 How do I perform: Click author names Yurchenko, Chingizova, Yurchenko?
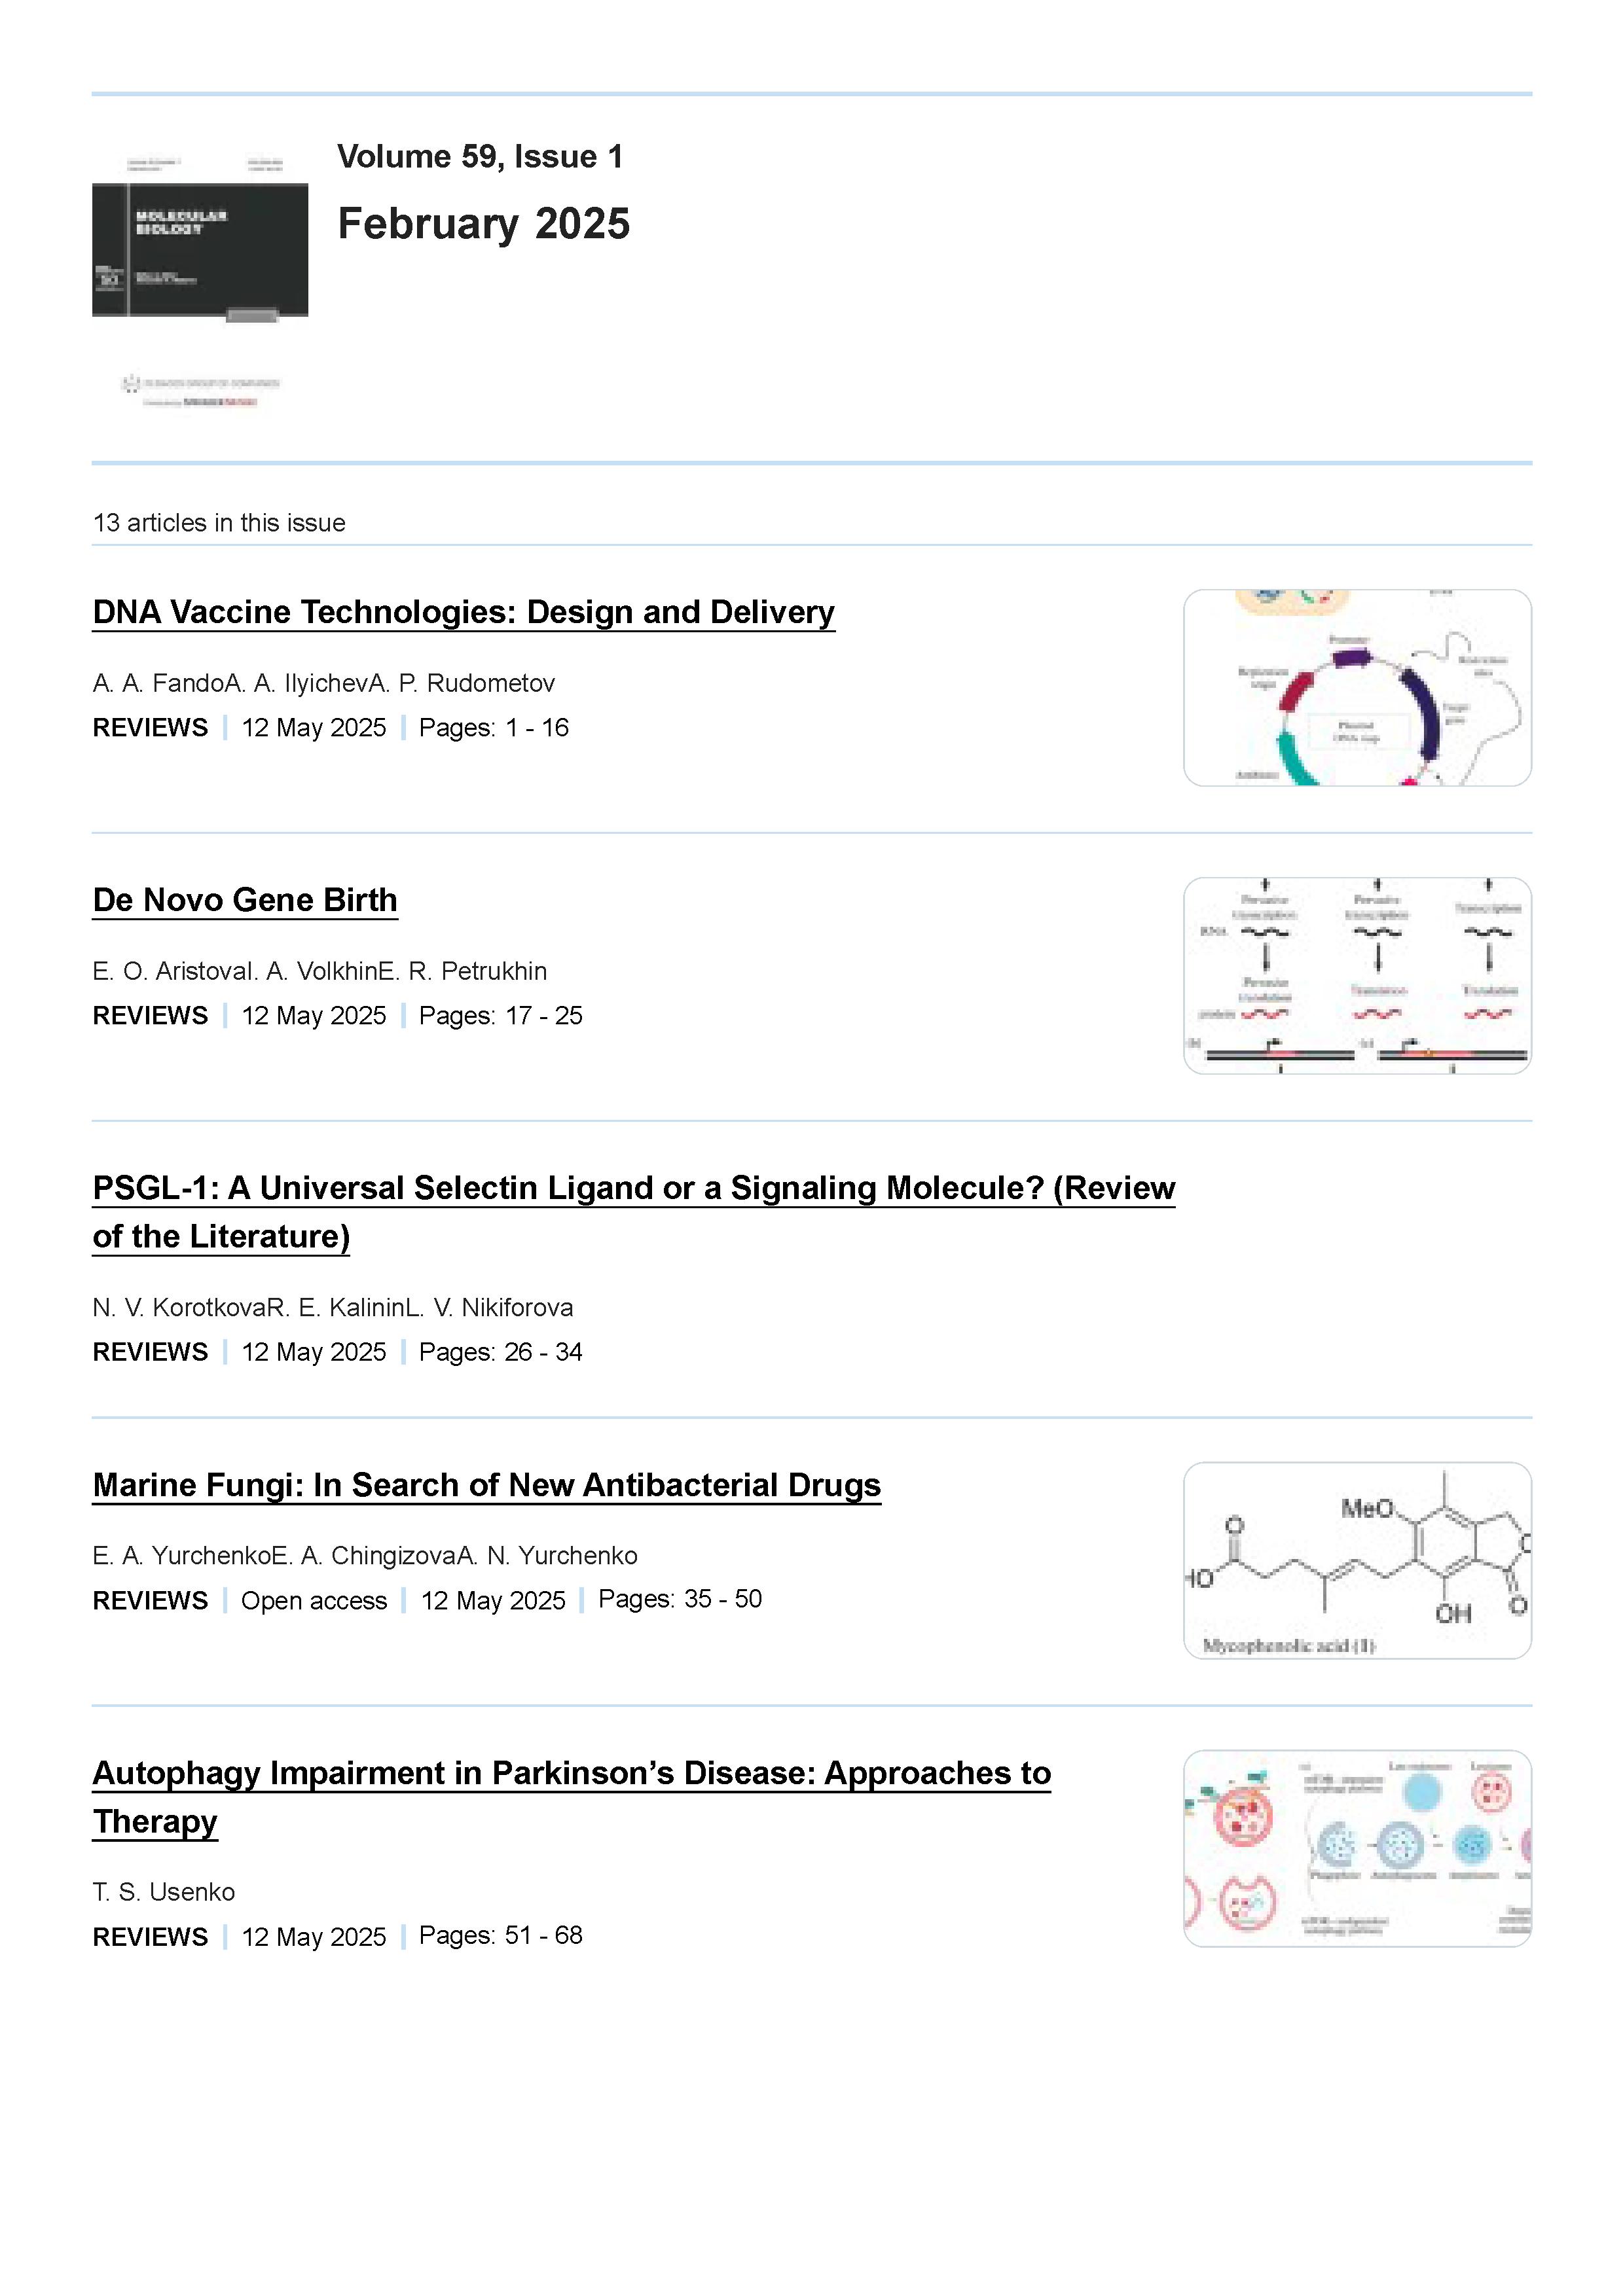click(x=365, y=1555)
